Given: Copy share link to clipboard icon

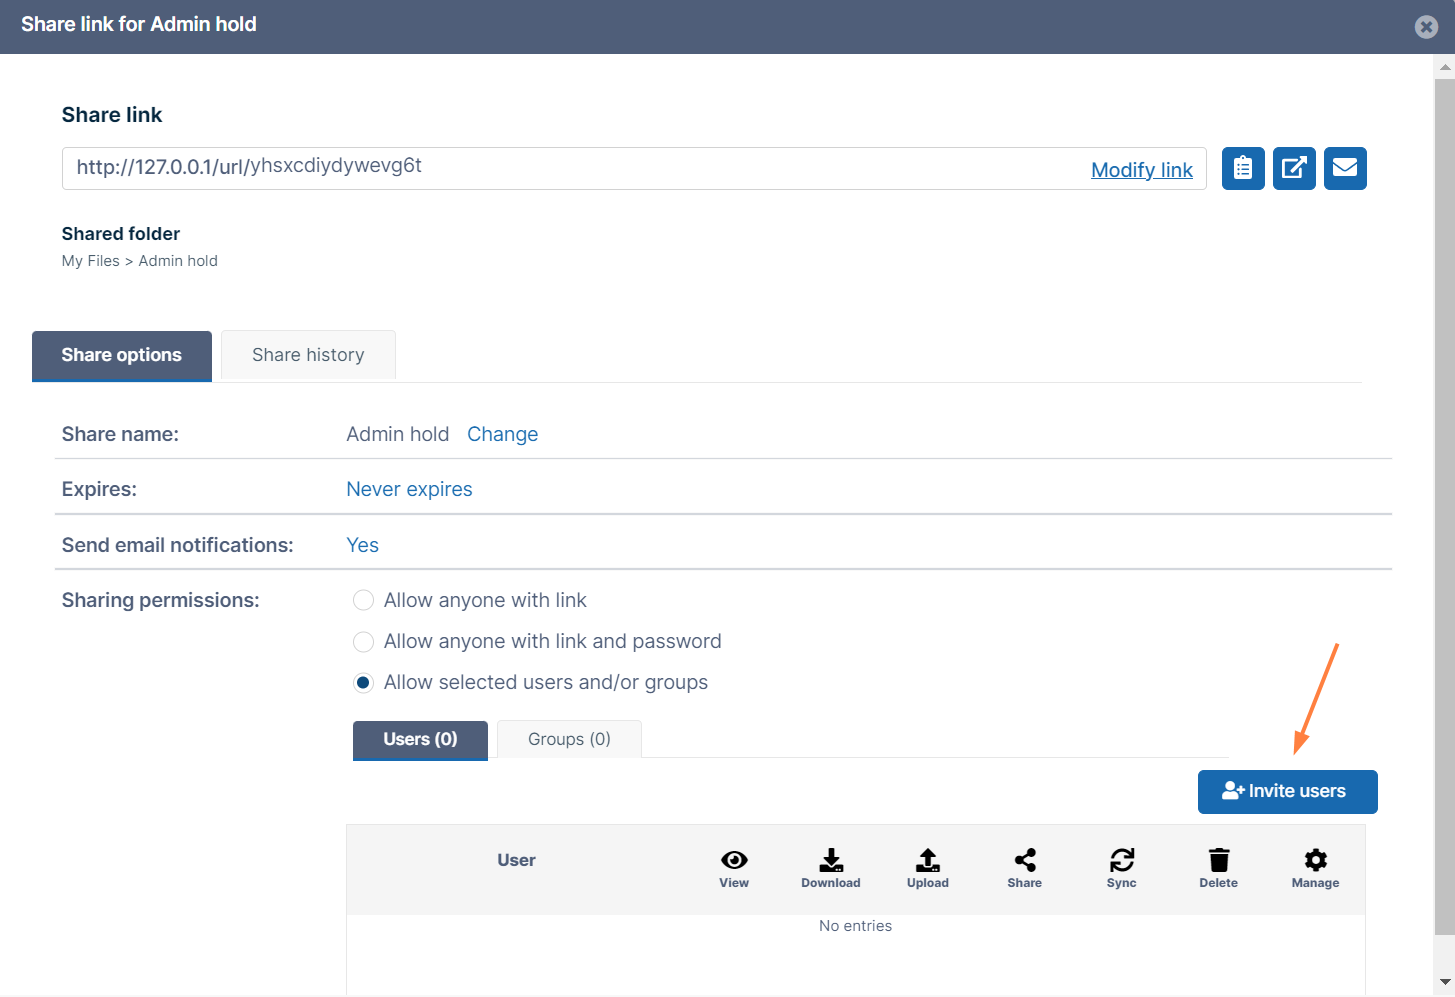Looking at the screenshot, I should 1243,168.
